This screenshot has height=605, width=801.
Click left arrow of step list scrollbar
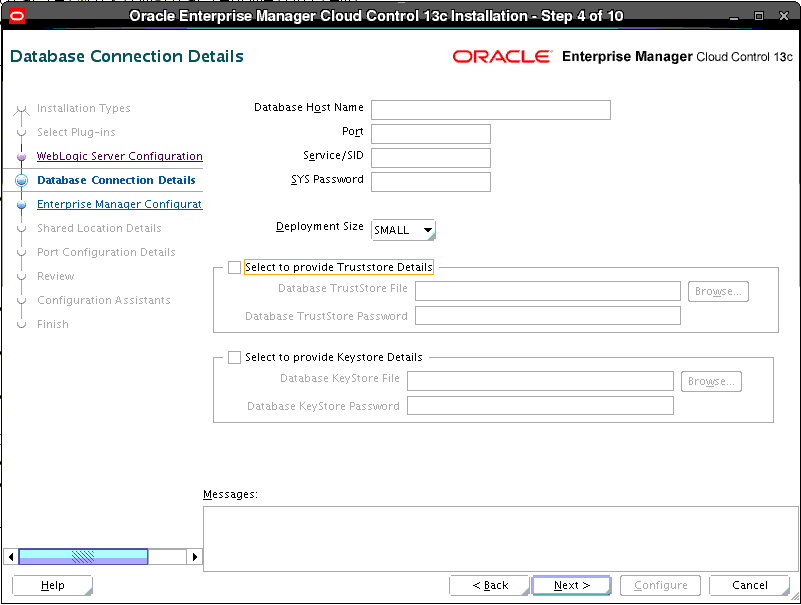[x=11, y=556]
